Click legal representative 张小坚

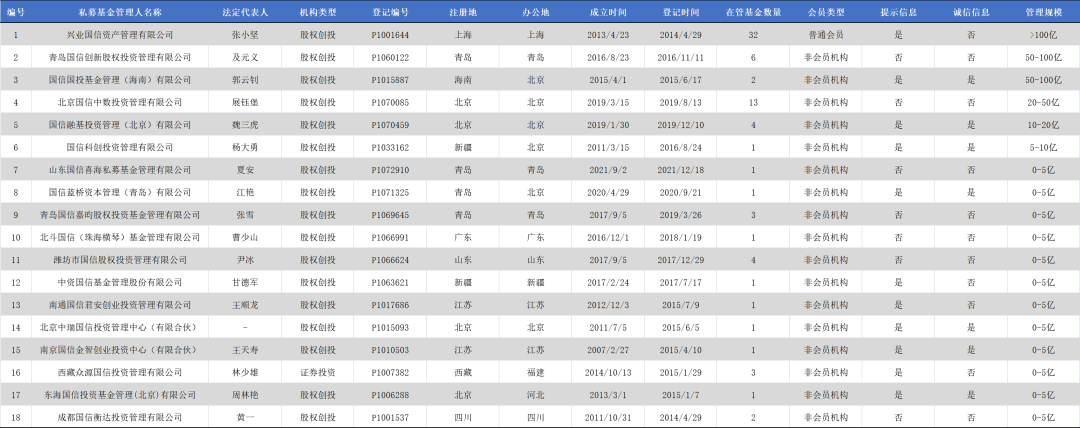point(246,34)
